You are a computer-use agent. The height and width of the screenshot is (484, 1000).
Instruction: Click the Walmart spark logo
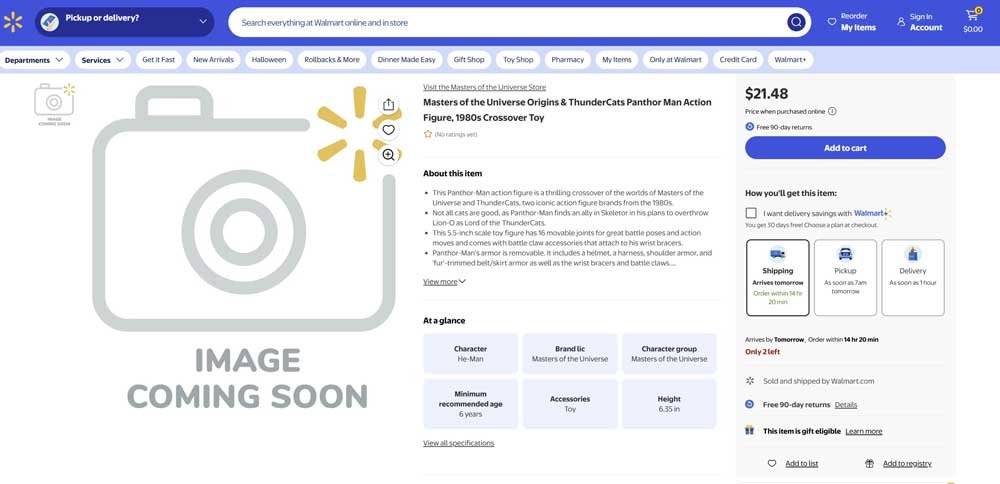[13, 22]
